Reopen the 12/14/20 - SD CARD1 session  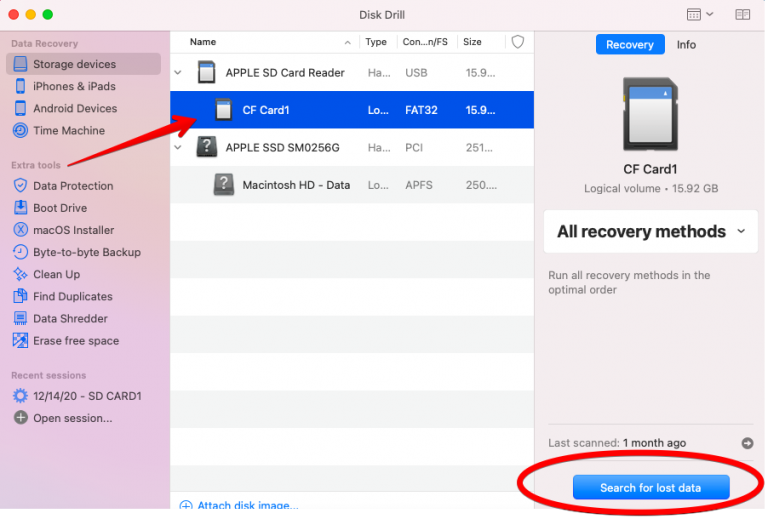pos(87,396)
